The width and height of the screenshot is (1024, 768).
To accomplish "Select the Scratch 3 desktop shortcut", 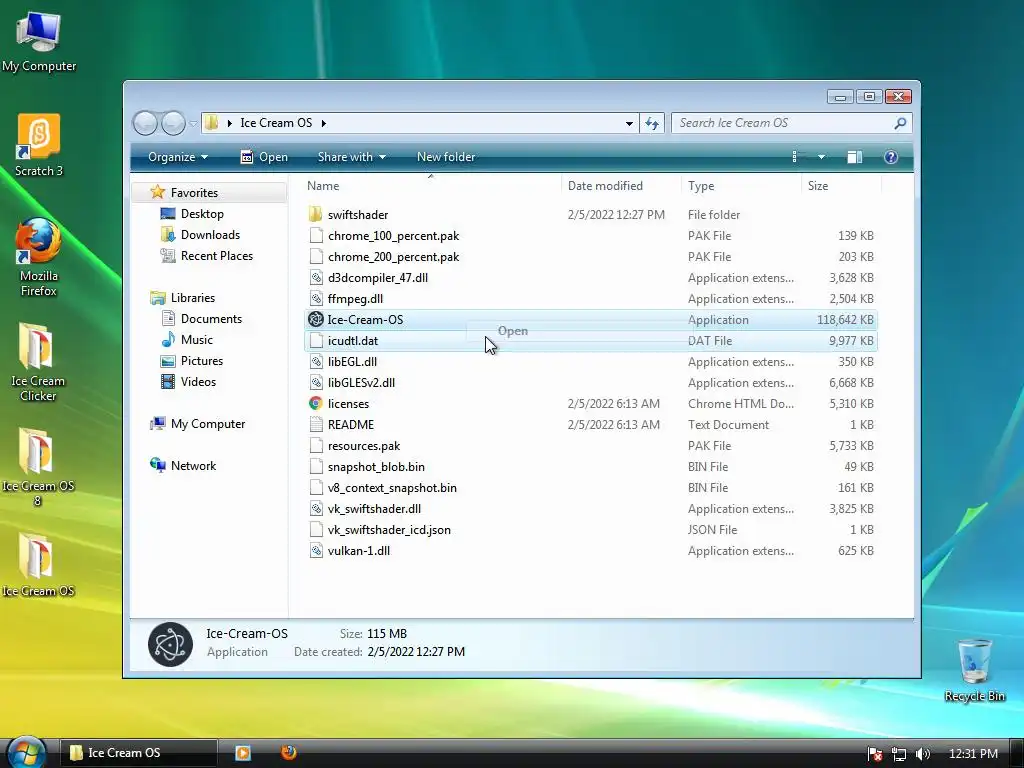I will (39, 145).
